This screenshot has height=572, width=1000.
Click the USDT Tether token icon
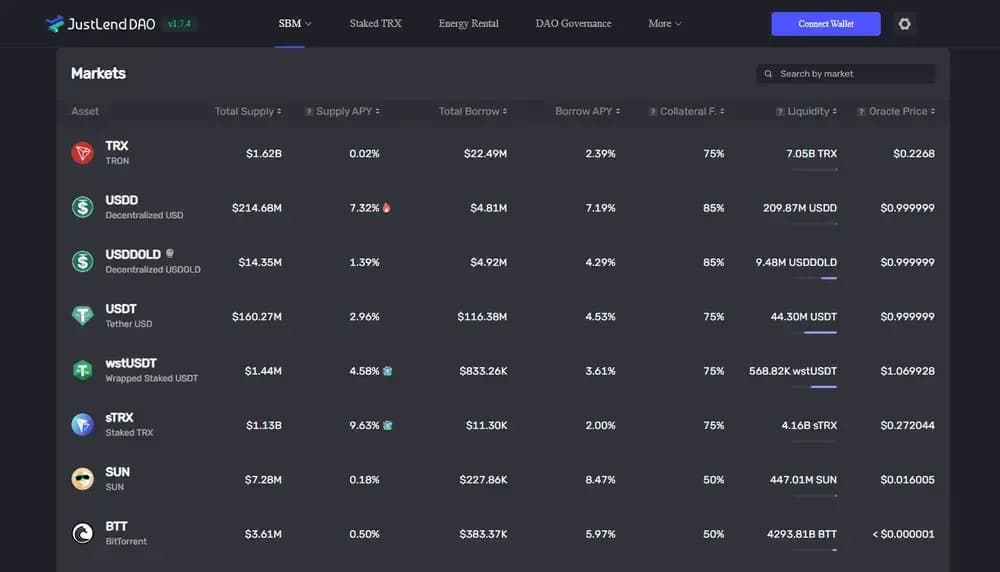82,316
